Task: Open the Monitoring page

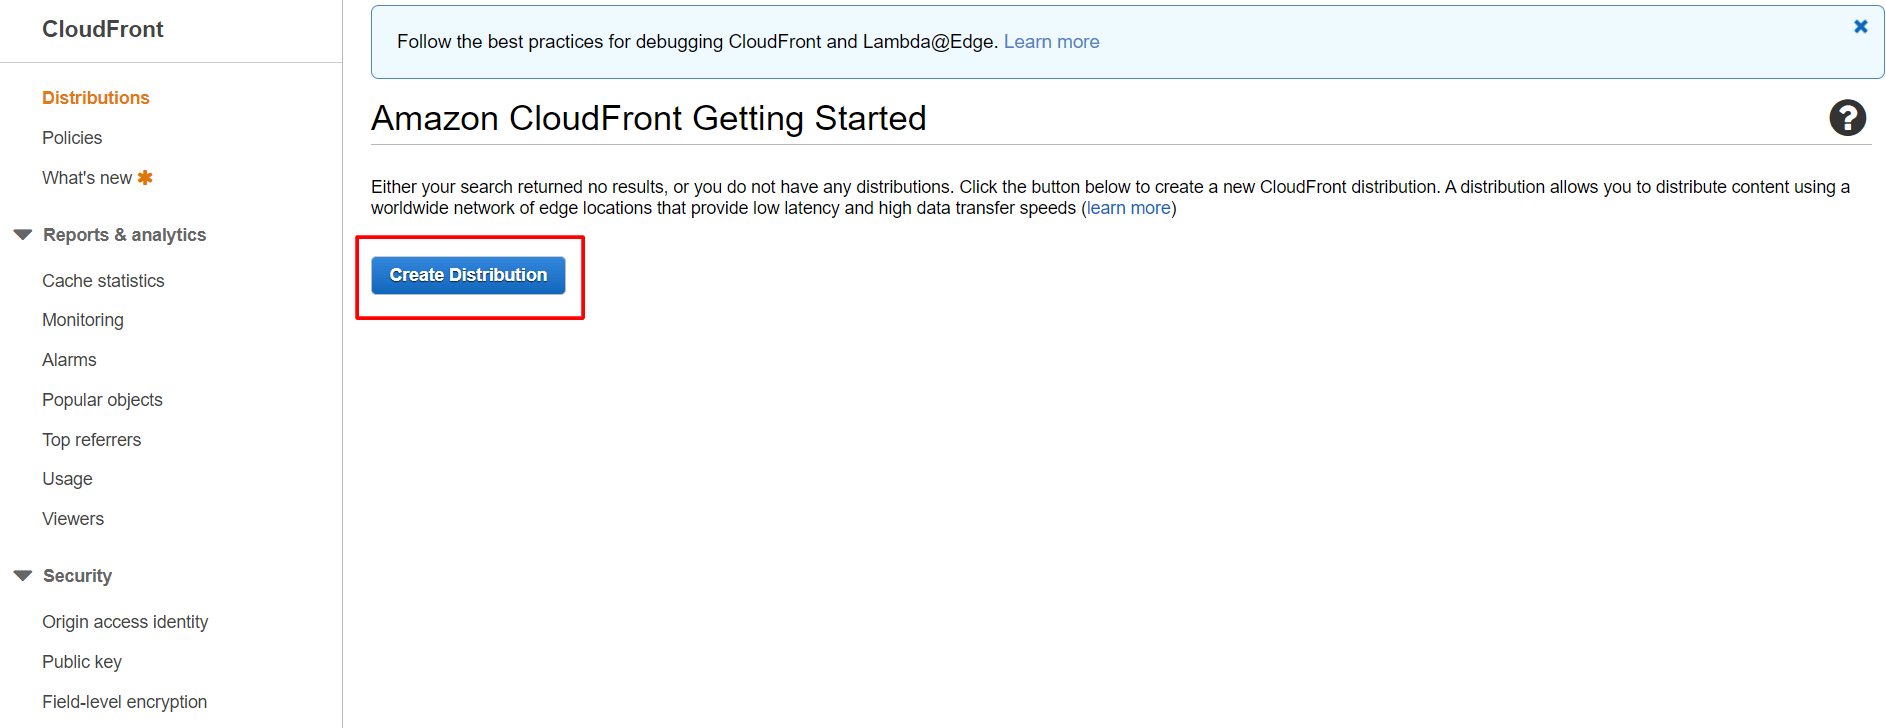Action: point(83,320)
